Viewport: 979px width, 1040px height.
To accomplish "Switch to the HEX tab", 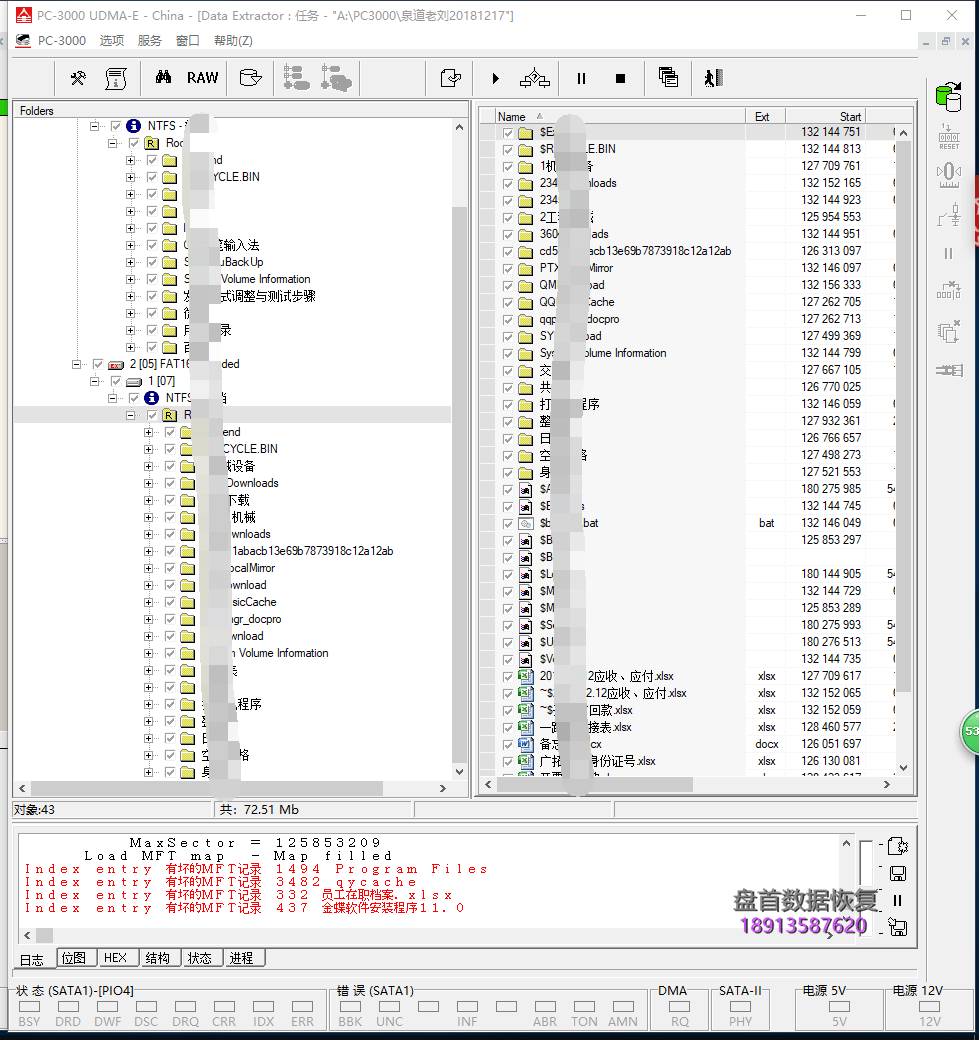I will pos(115,957).
